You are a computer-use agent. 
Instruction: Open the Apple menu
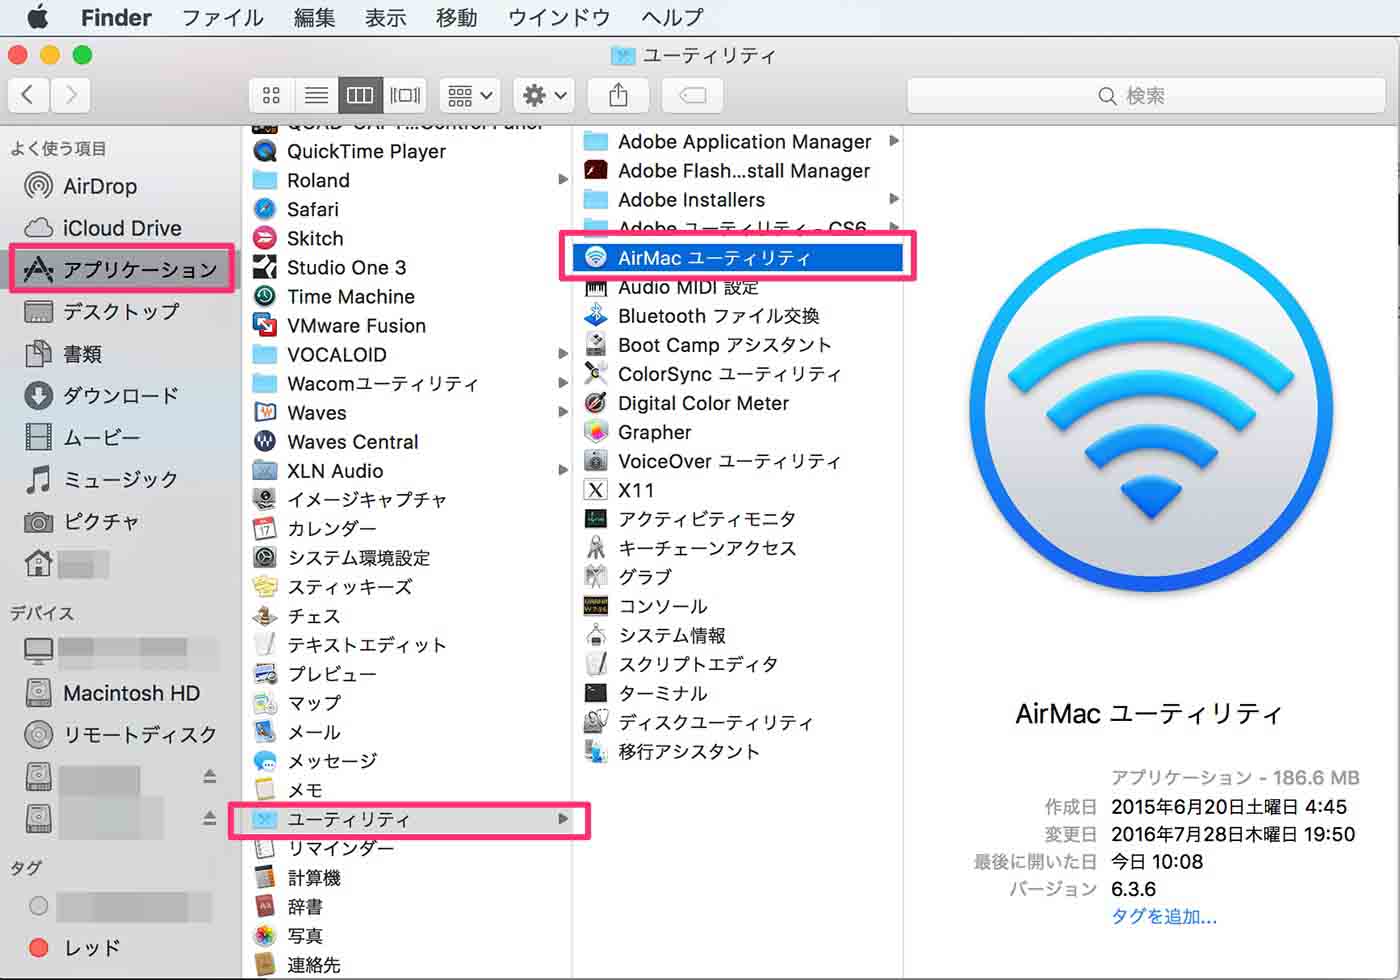point(38,17)
